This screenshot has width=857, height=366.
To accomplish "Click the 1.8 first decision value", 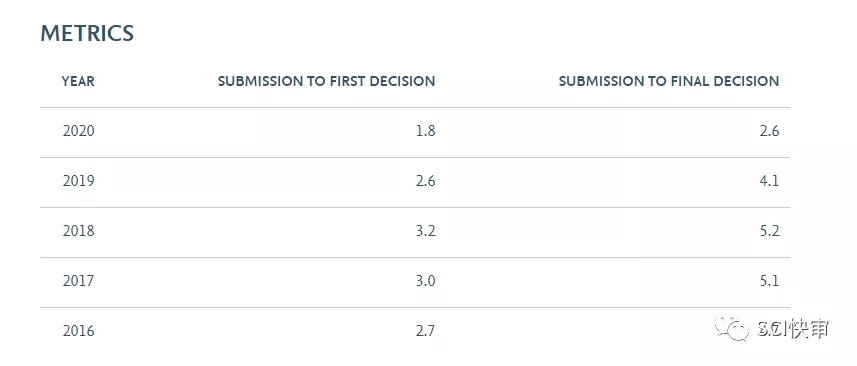I will click(426, 131).
